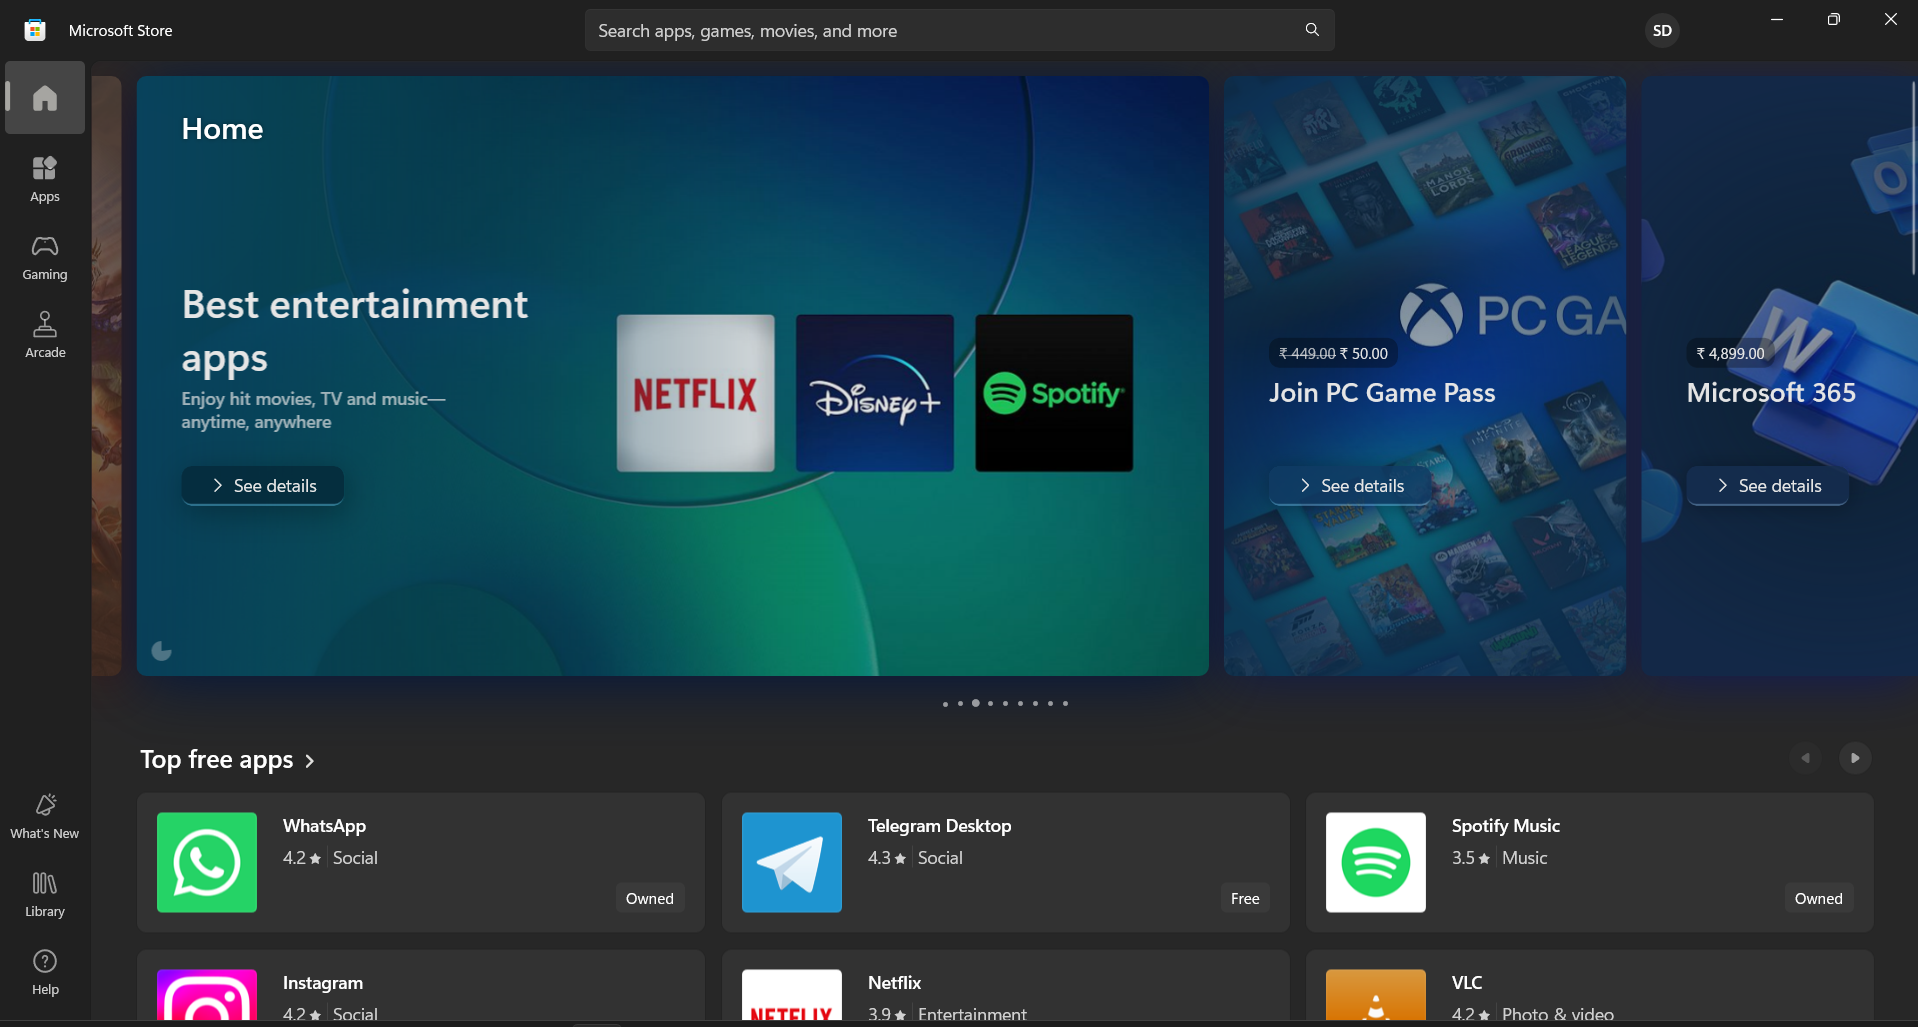See details for PC Game Pass
This screenshot has width=1918, height=1027.
(x=1350, y=486)
